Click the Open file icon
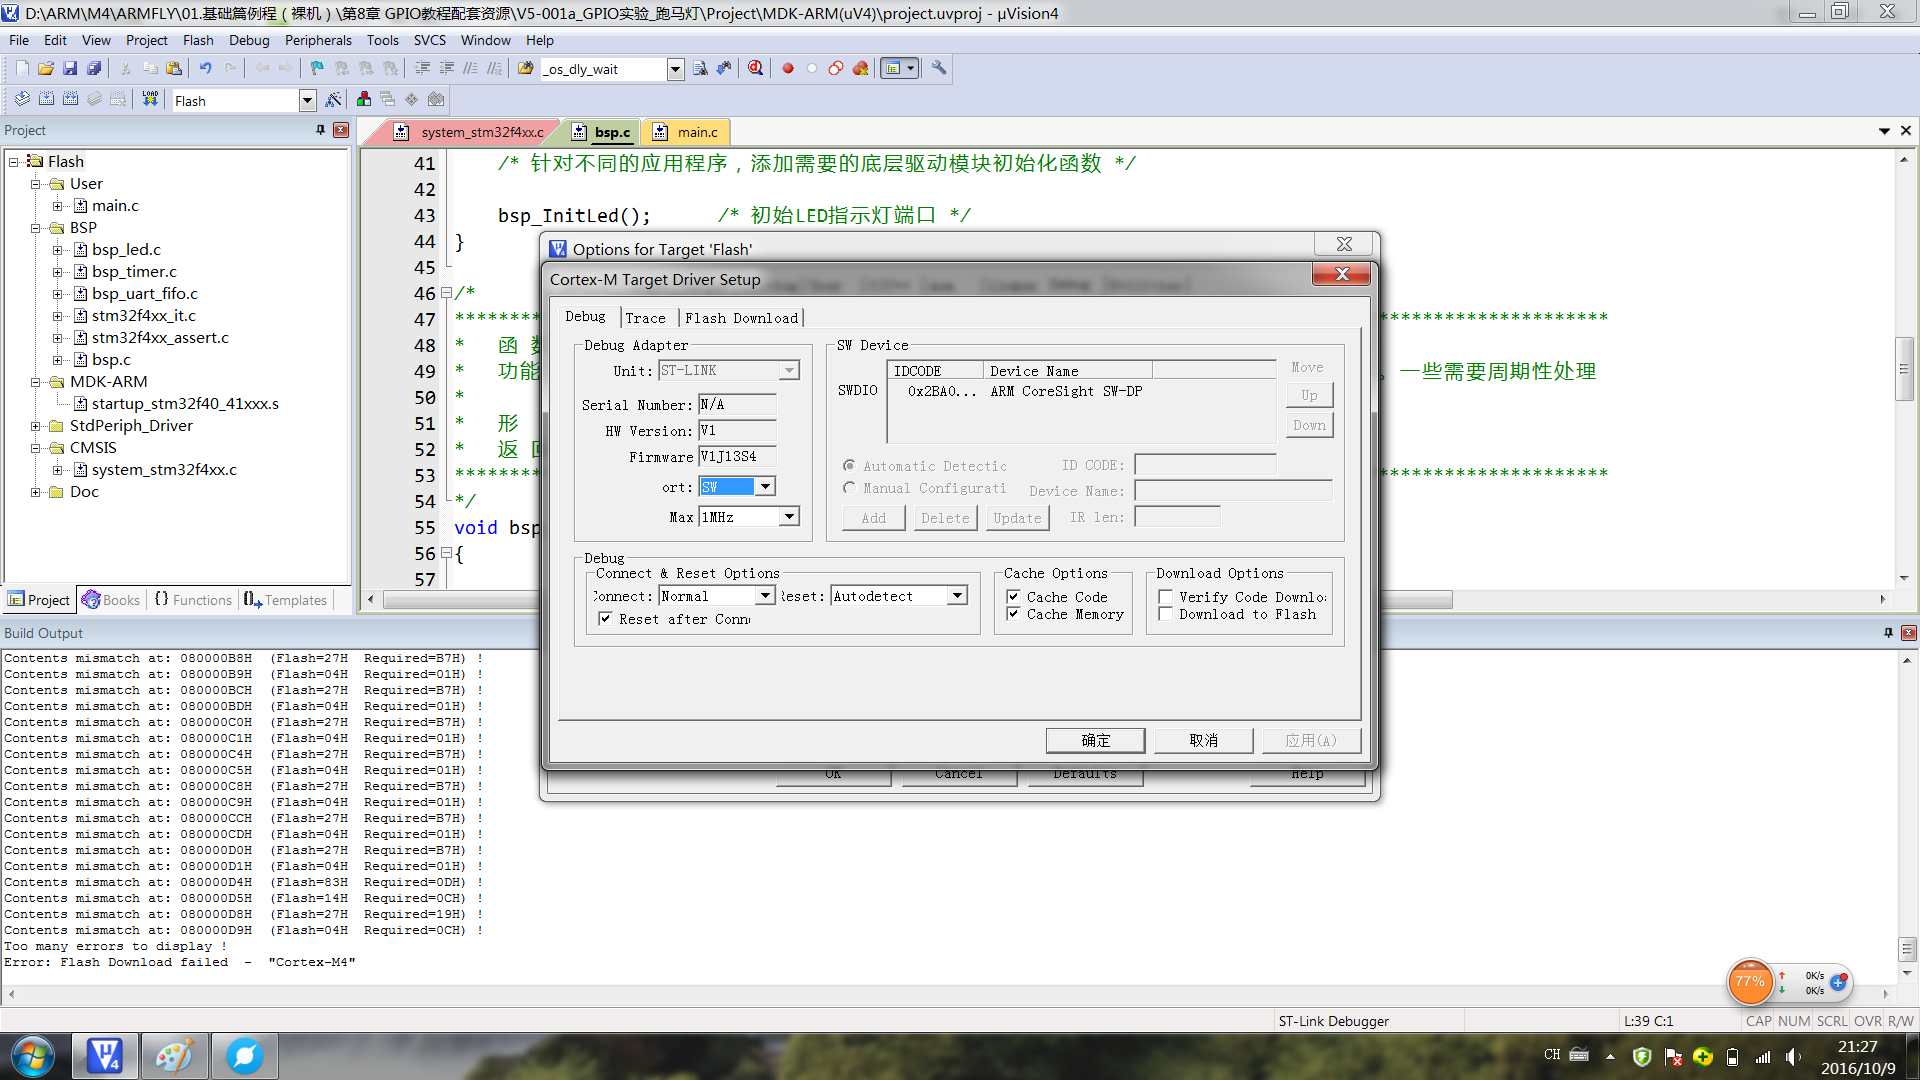The width and height of the screenshot is (1920, 1080). point(46,68)
